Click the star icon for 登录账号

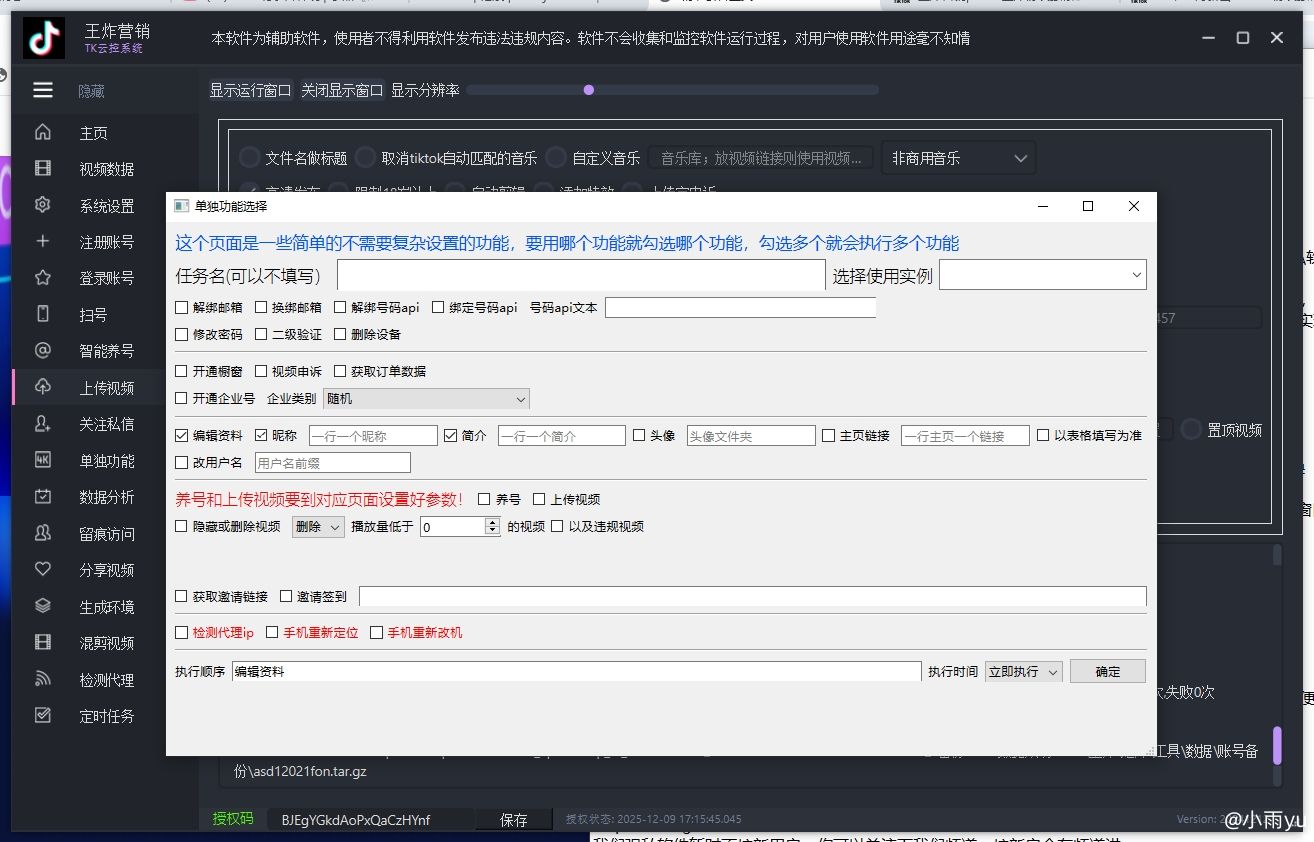[x=43, y=278]
